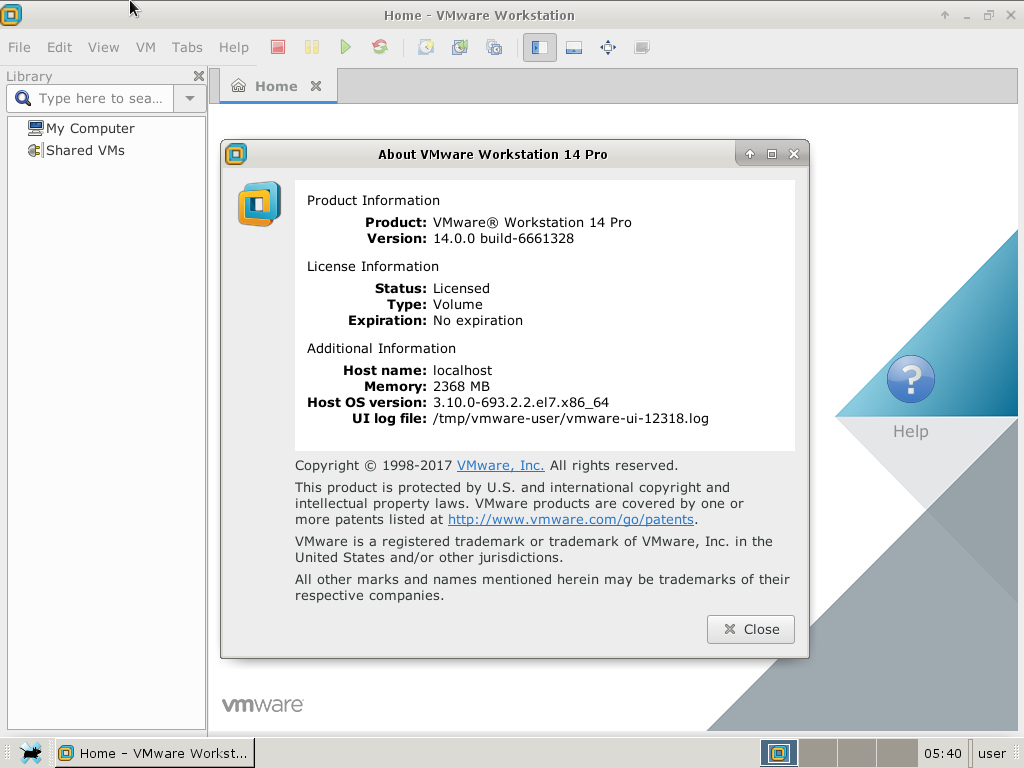Click the Memory value 2368 MB
The width and height of the screenshot is (1024, 768).
461,387
